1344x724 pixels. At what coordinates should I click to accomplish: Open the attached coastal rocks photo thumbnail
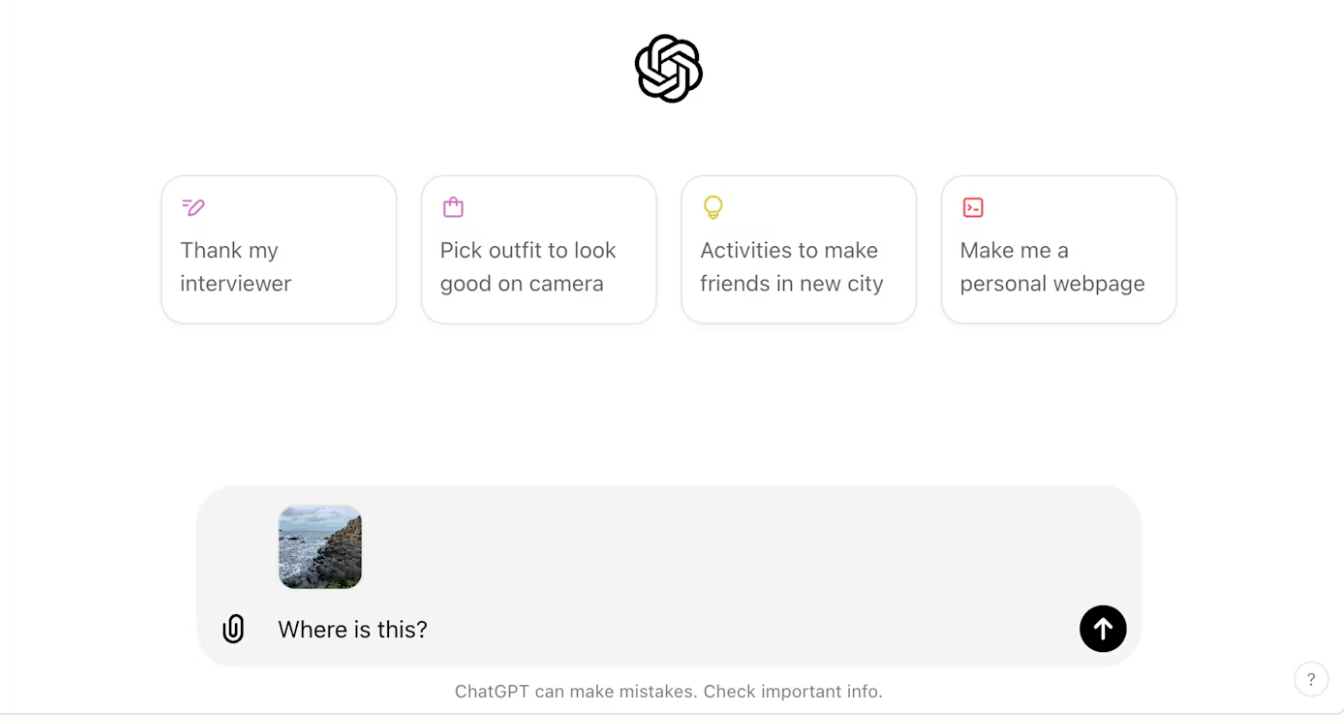pos(320,547)
